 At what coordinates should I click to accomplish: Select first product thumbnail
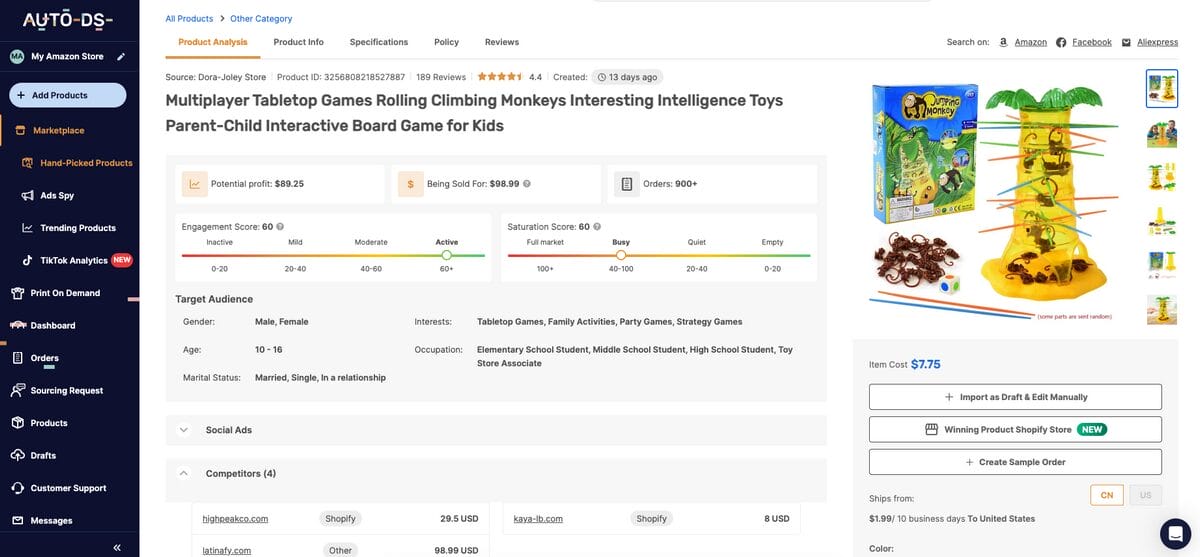click(1161, 88)
